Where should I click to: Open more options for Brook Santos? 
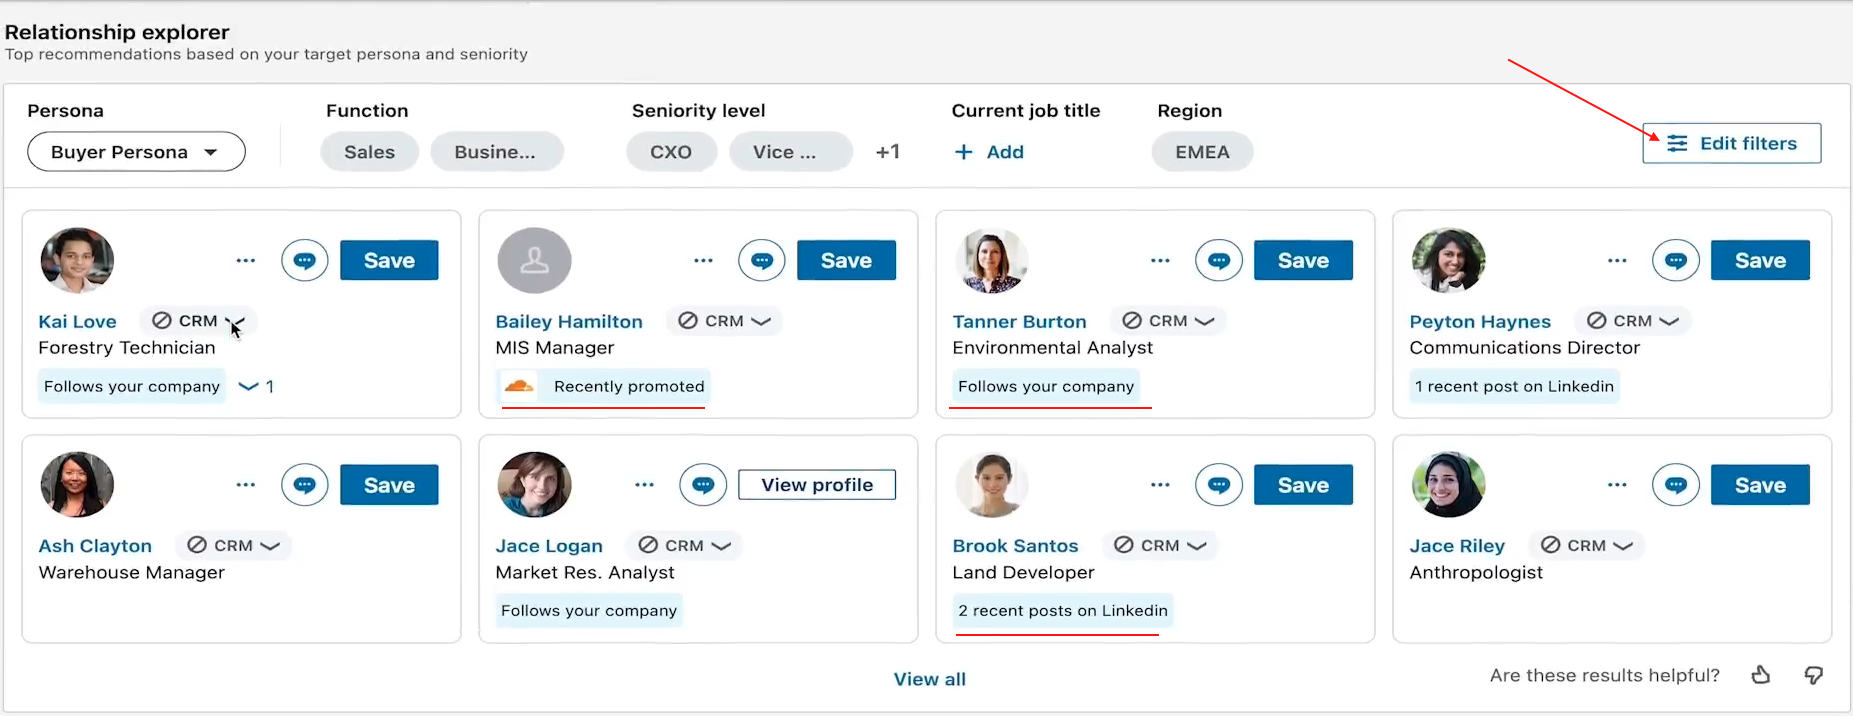pos(1160,485)
